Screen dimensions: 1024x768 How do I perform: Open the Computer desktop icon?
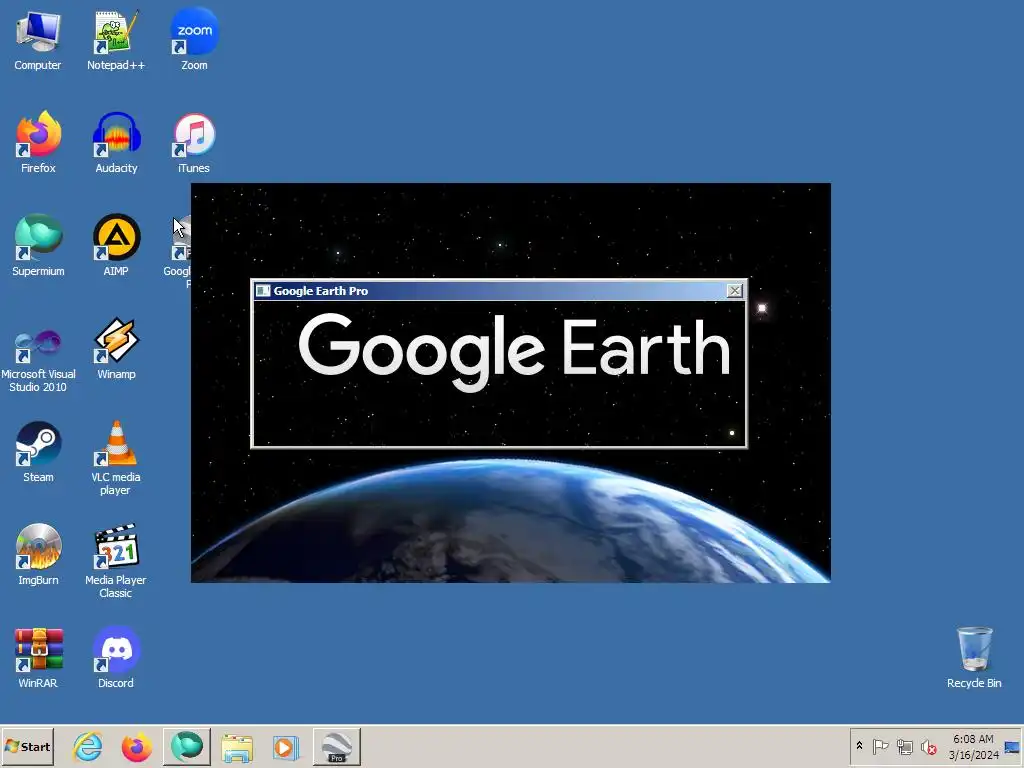coord(38,40)
